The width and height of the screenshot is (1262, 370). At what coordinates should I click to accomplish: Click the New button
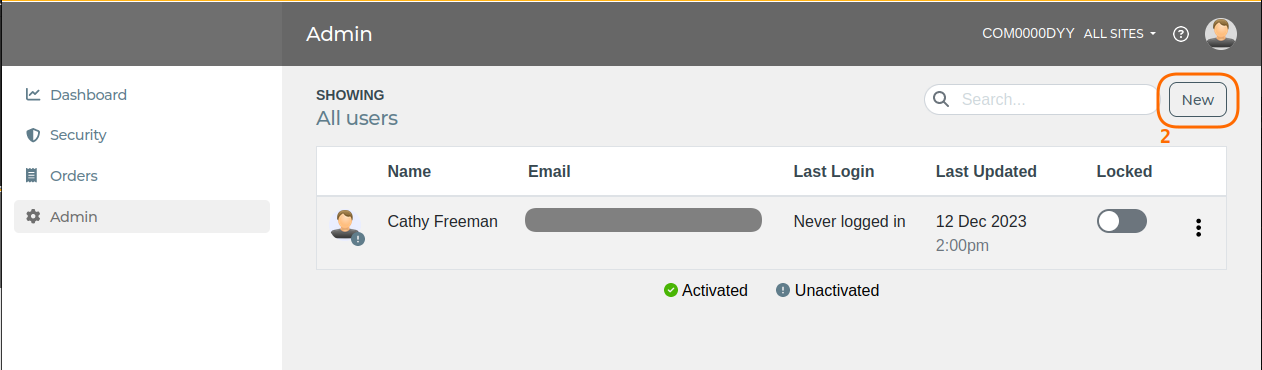click(x=1198, y=100)
